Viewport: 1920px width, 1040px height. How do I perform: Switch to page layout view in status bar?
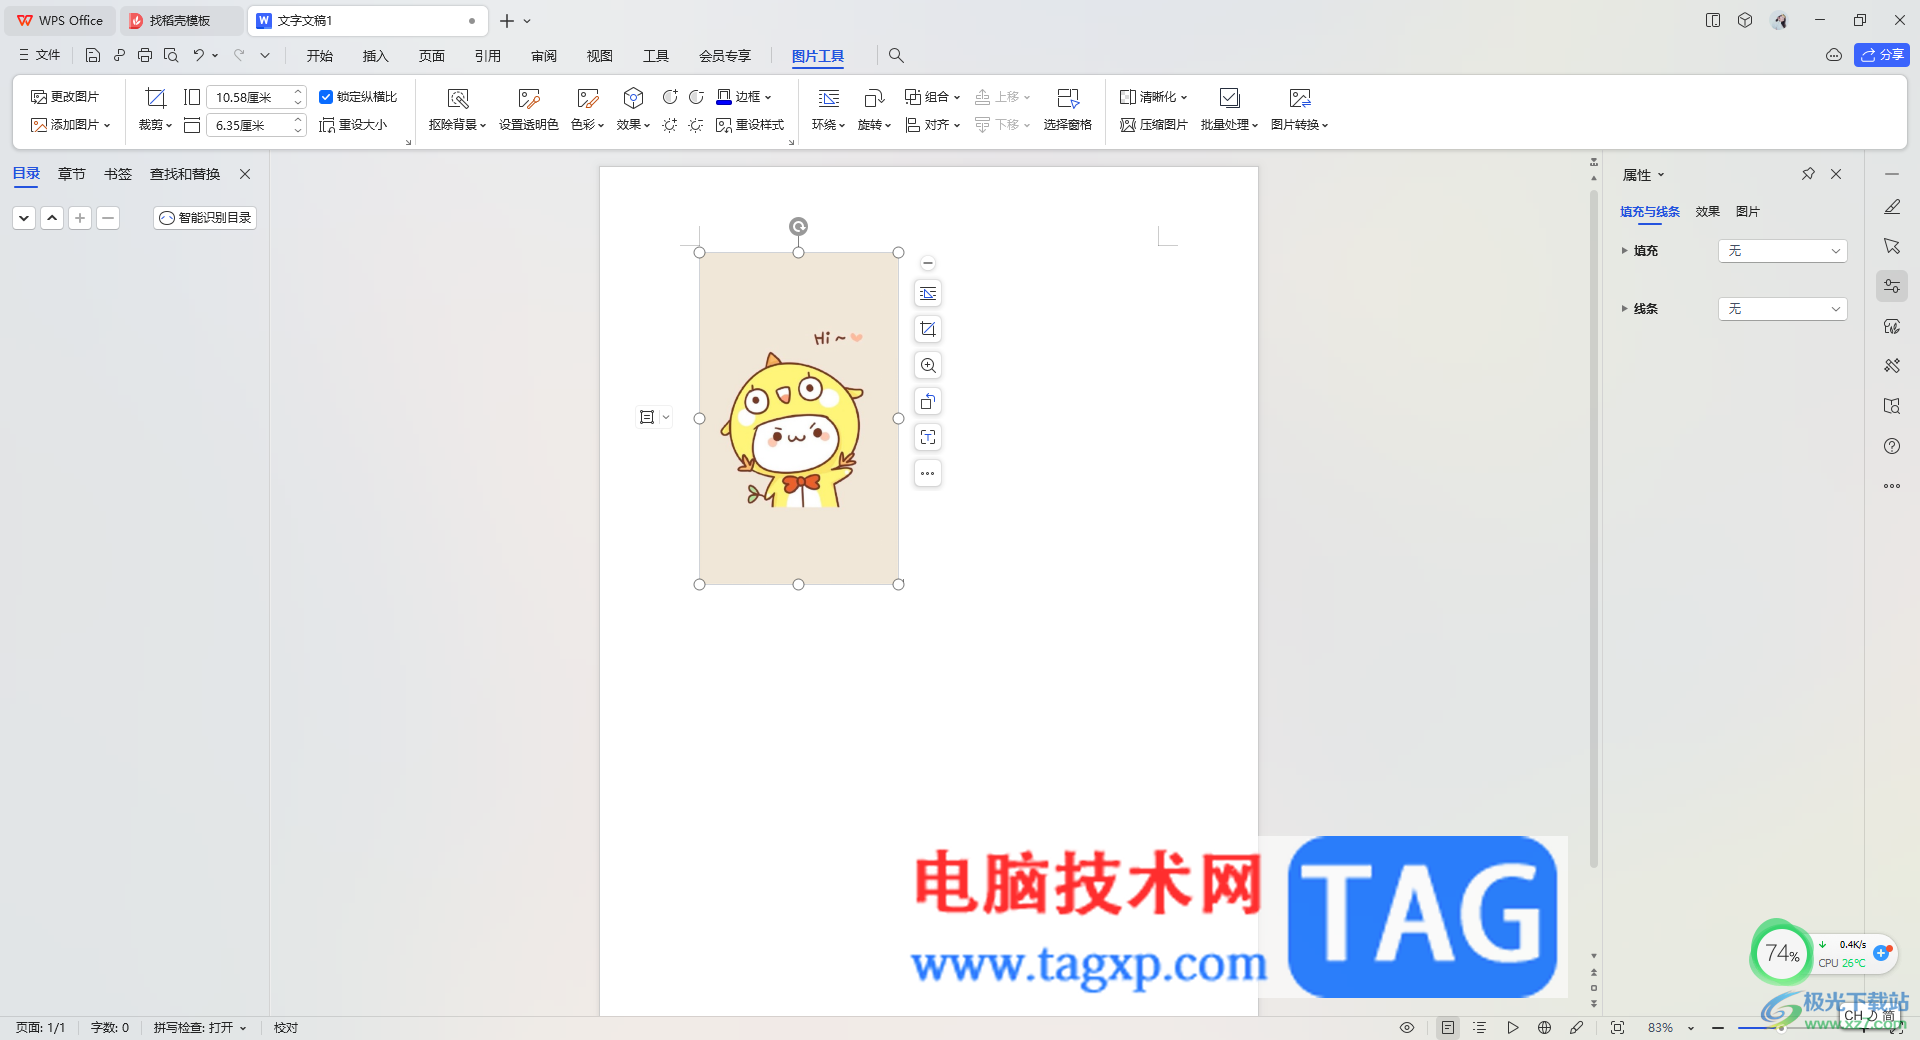tap(1448, 1027)
